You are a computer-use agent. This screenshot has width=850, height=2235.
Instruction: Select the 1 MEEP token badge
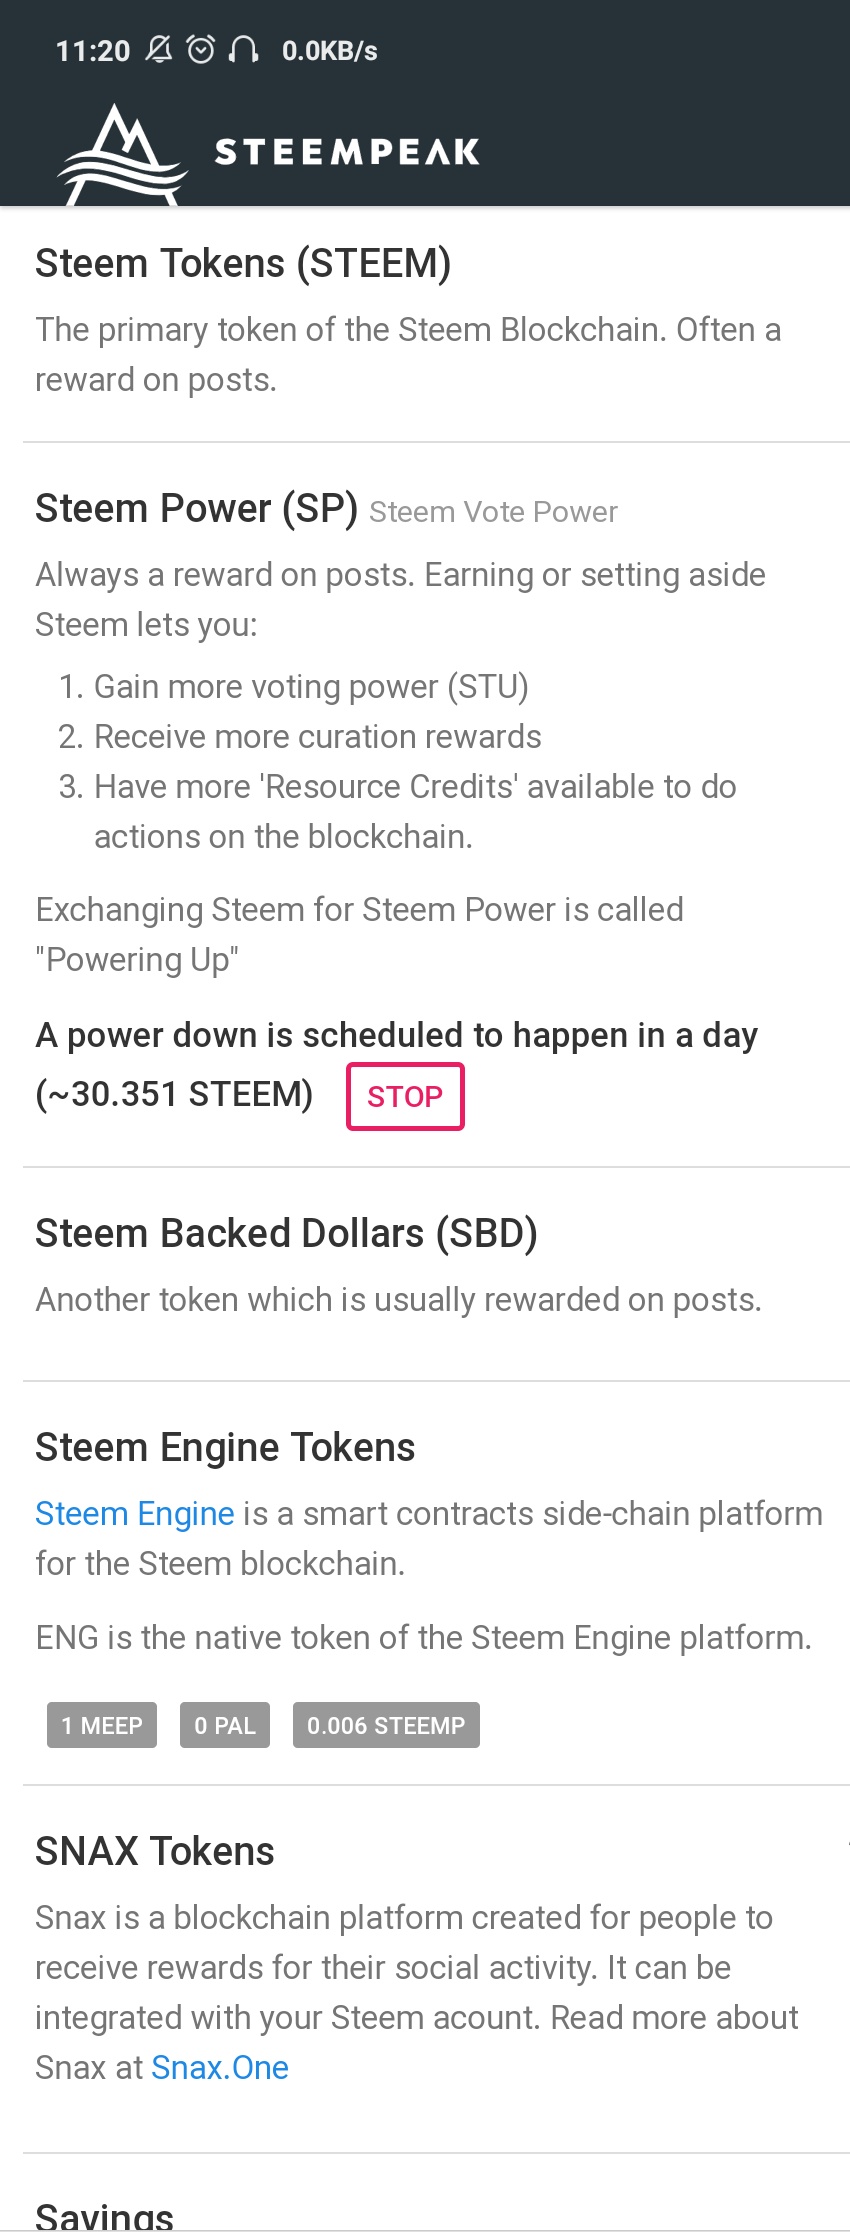click(102, 1725)
